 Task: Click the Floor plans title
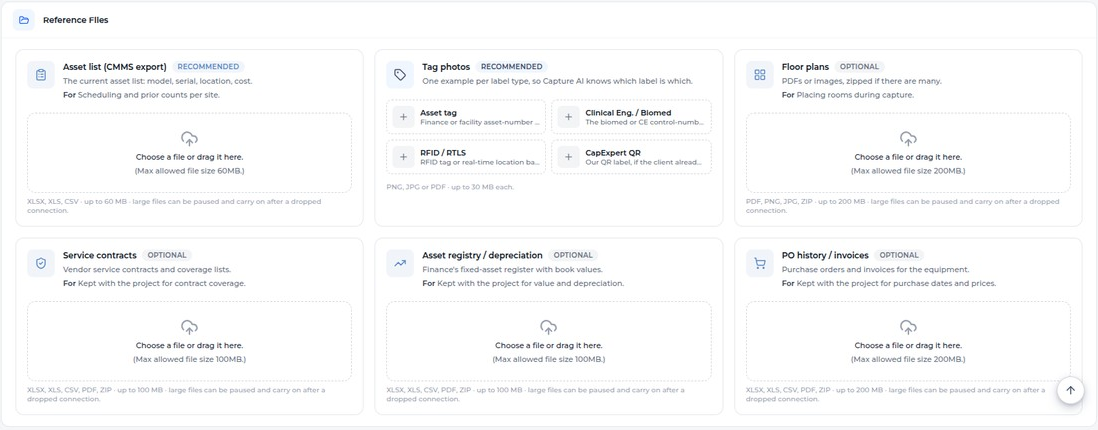[805, 67]
